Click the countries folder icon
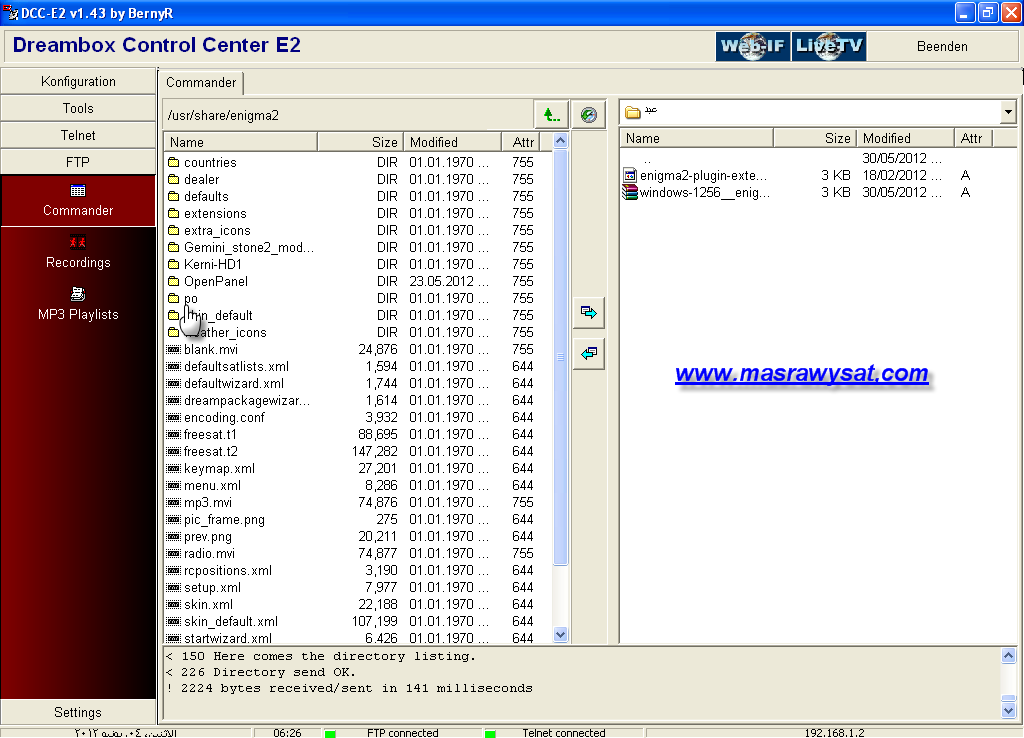Screen dimensions: 1024x738 click(x=173, y=162)
